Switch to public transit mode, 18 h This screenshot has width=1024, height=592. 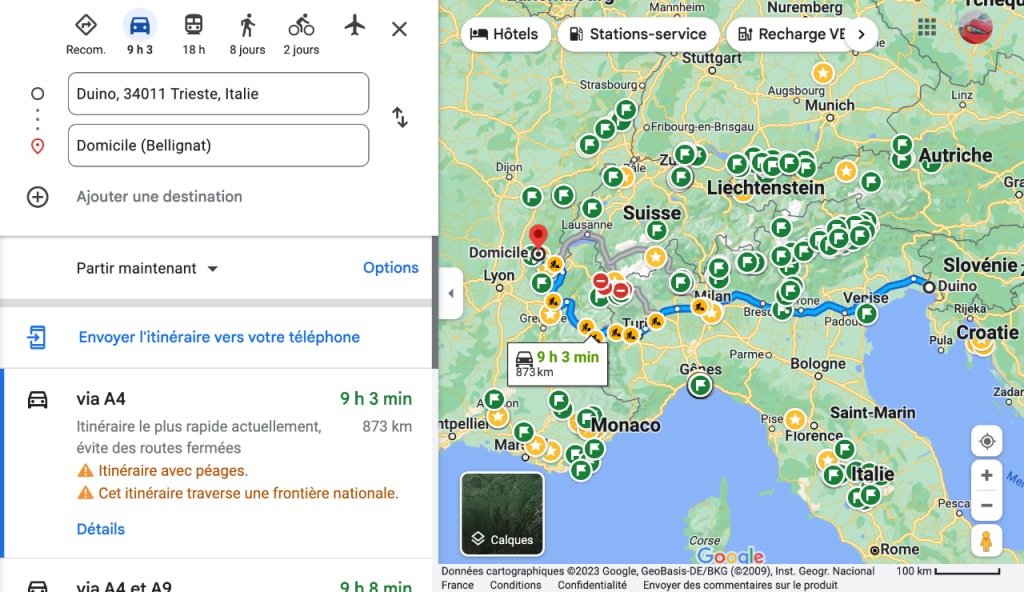click(x=193, y=26)
